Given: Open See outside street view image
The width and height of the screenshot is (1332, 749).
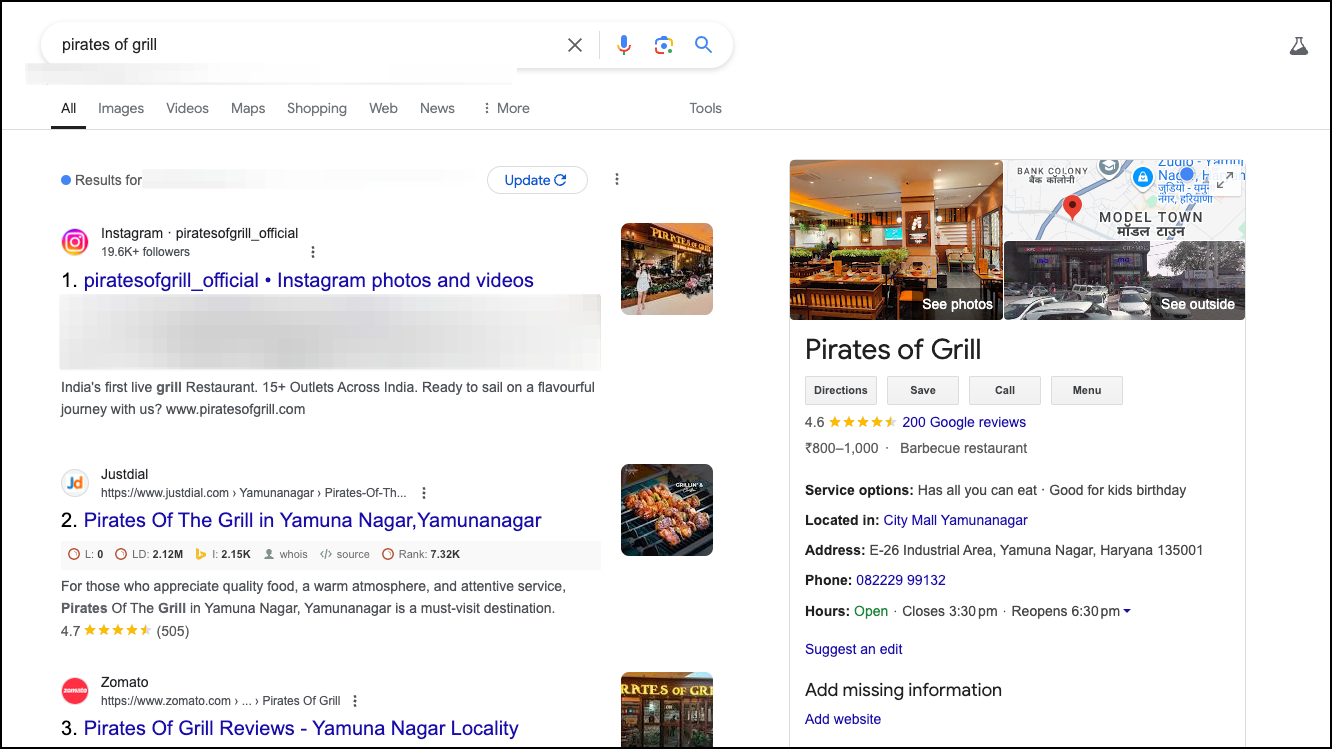Looking at the screenshot, I should tap(1125, 281).
